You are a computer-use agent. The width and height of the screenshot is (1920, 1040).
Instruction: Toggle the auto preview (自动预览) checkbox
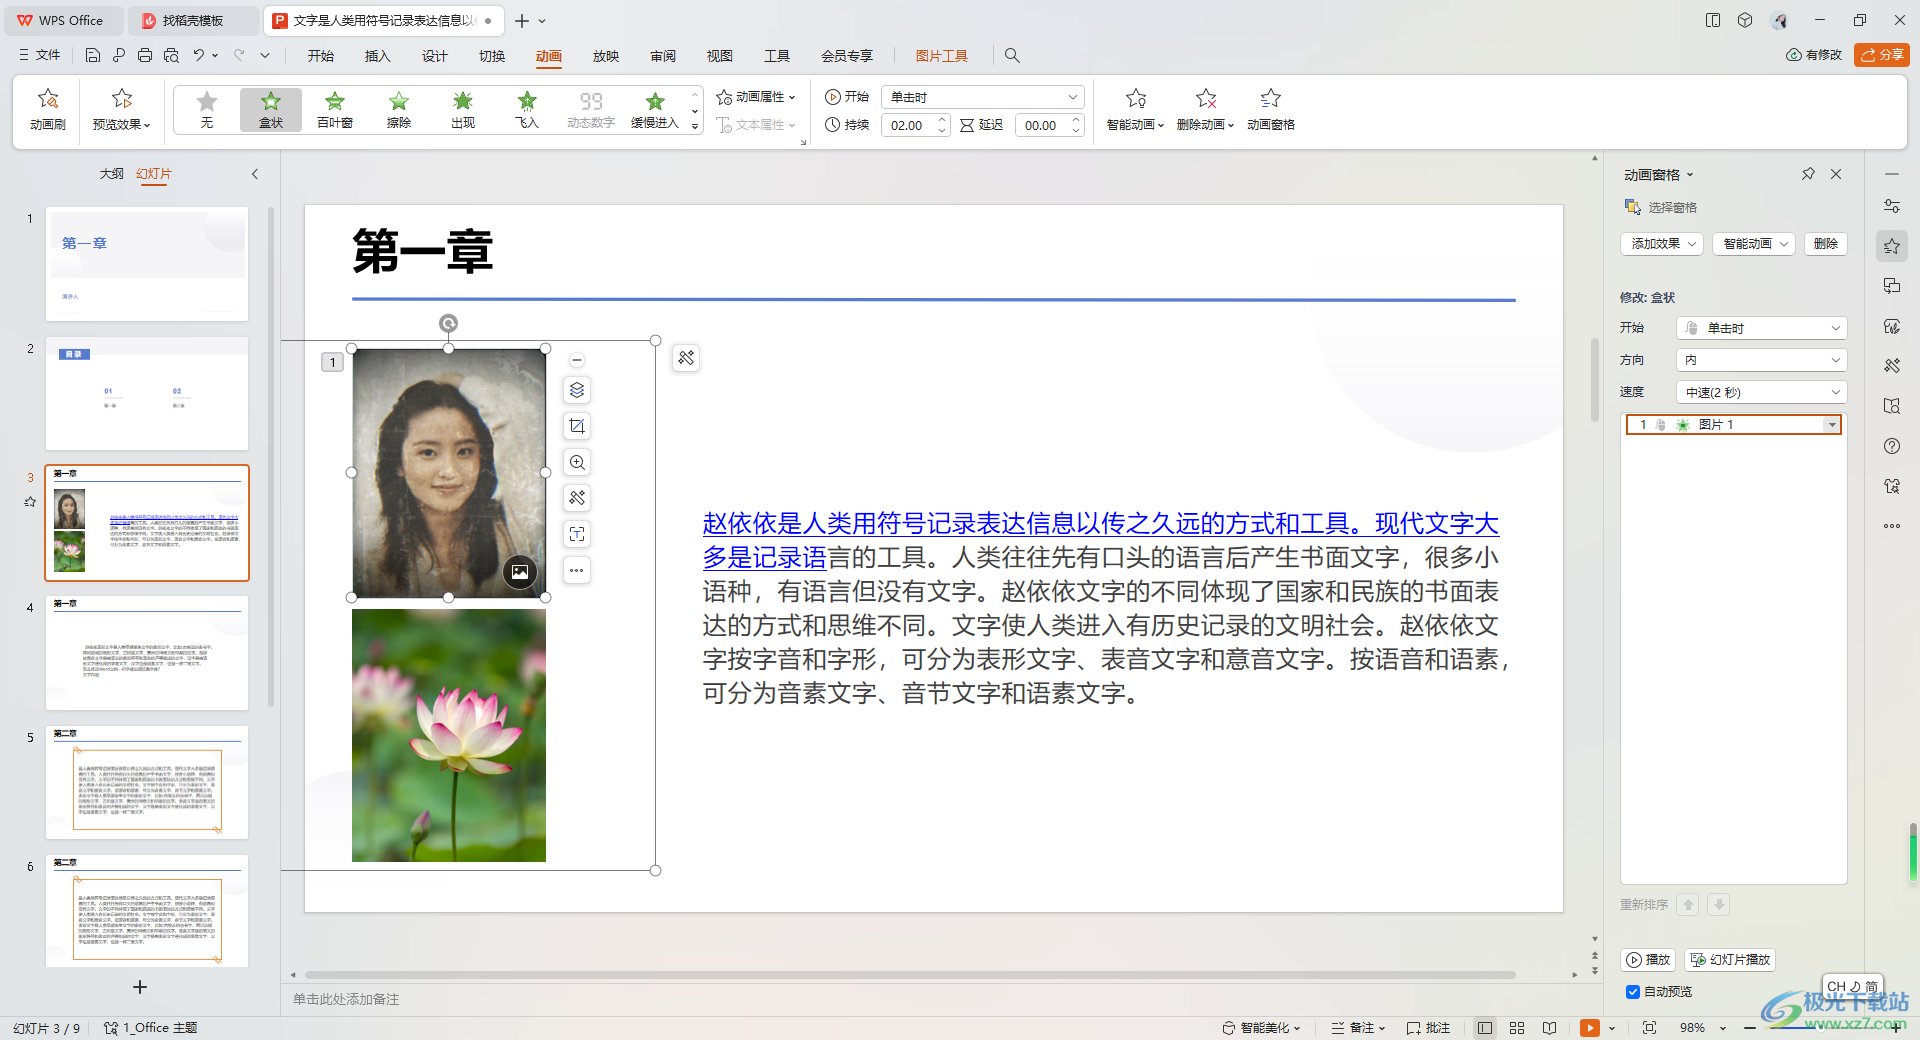(1633, 992)
